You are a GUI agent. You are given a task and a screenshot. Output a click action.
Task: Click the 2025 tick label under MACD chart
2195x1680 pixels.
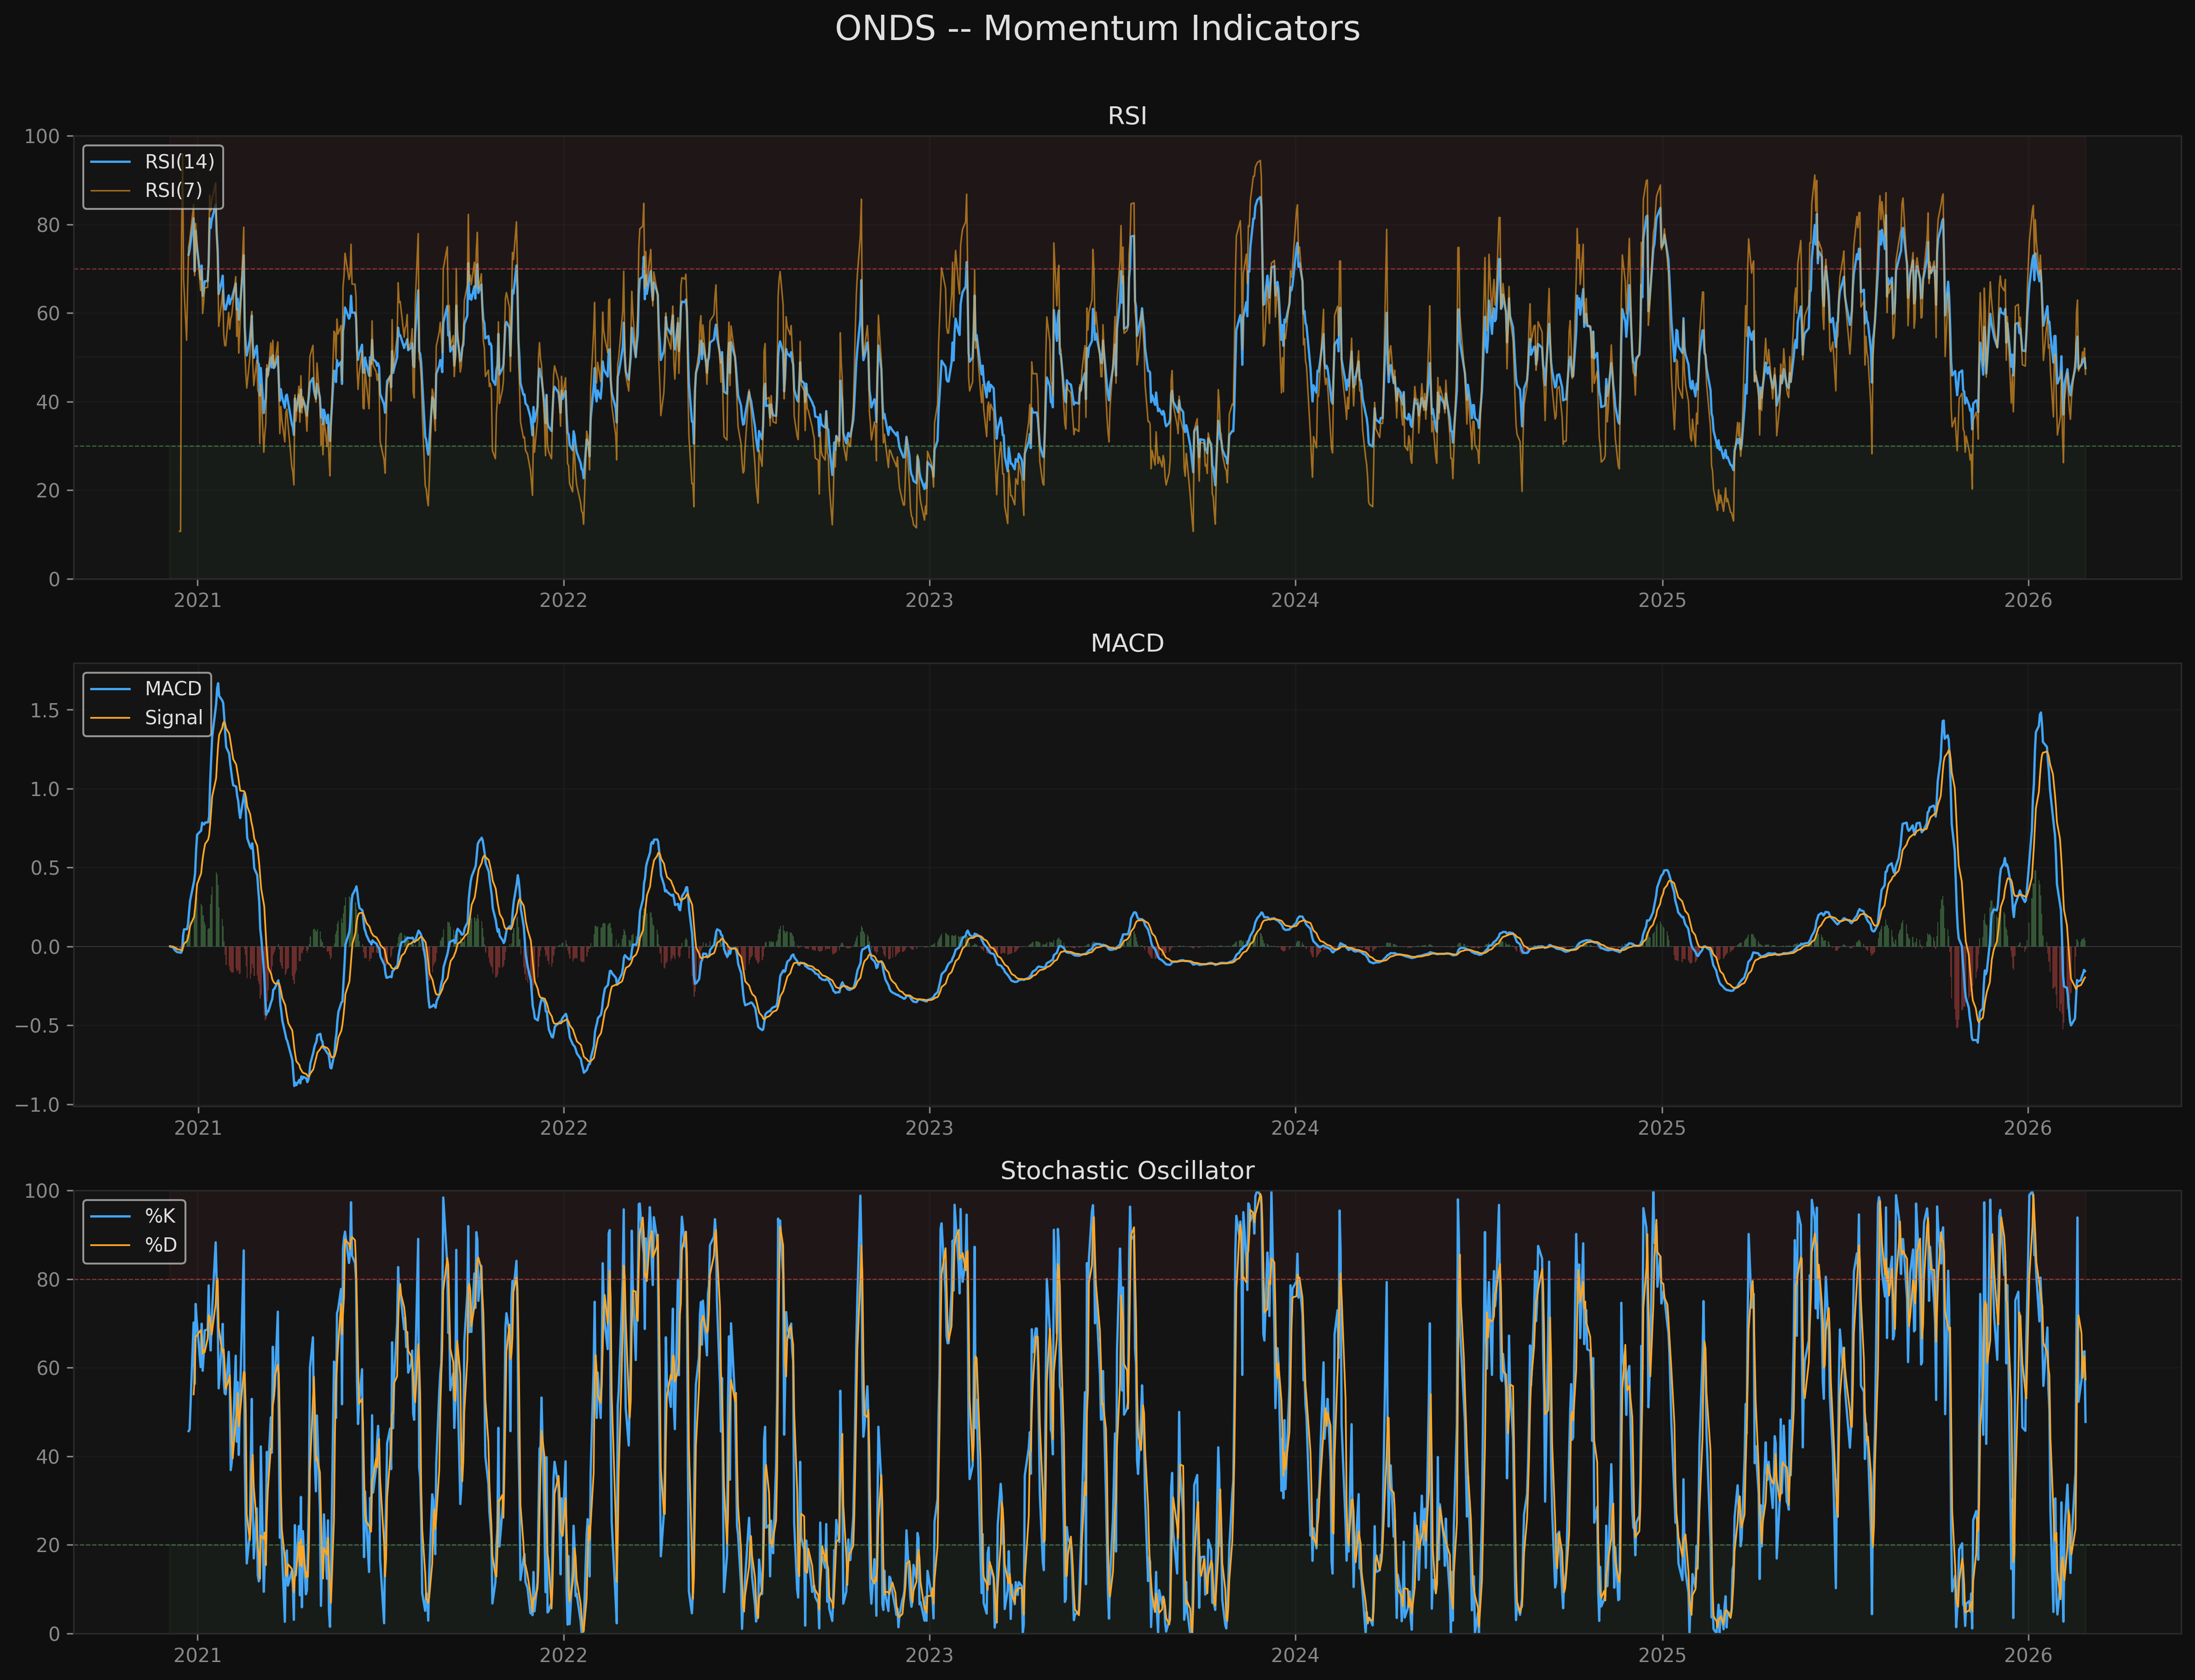1661,1128
